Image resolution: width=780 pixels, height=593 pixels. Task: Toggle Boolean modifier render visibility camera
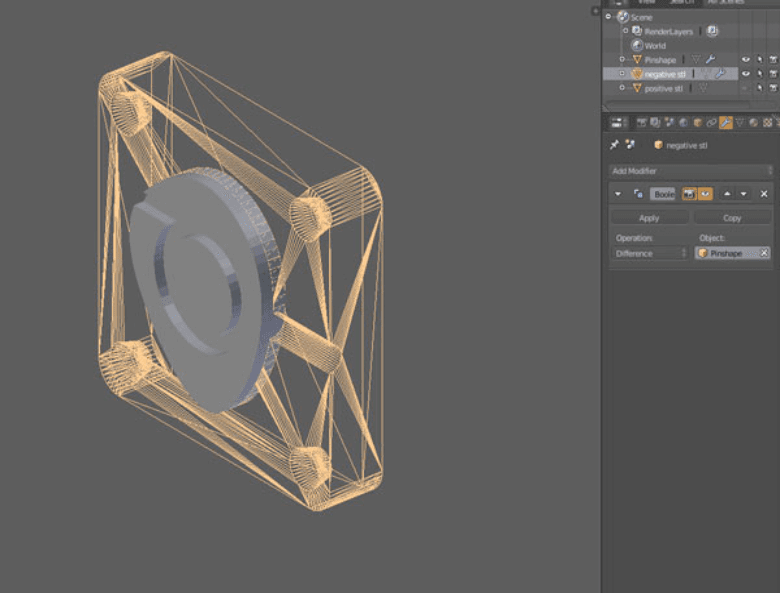tap(689, 193)
